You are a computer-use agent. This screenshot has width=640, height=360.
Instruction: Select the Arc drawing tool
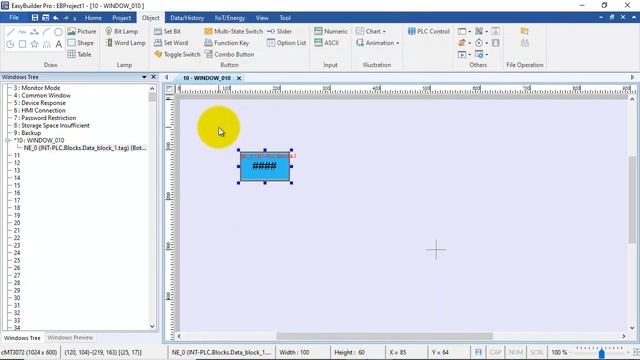click(46, 31)
